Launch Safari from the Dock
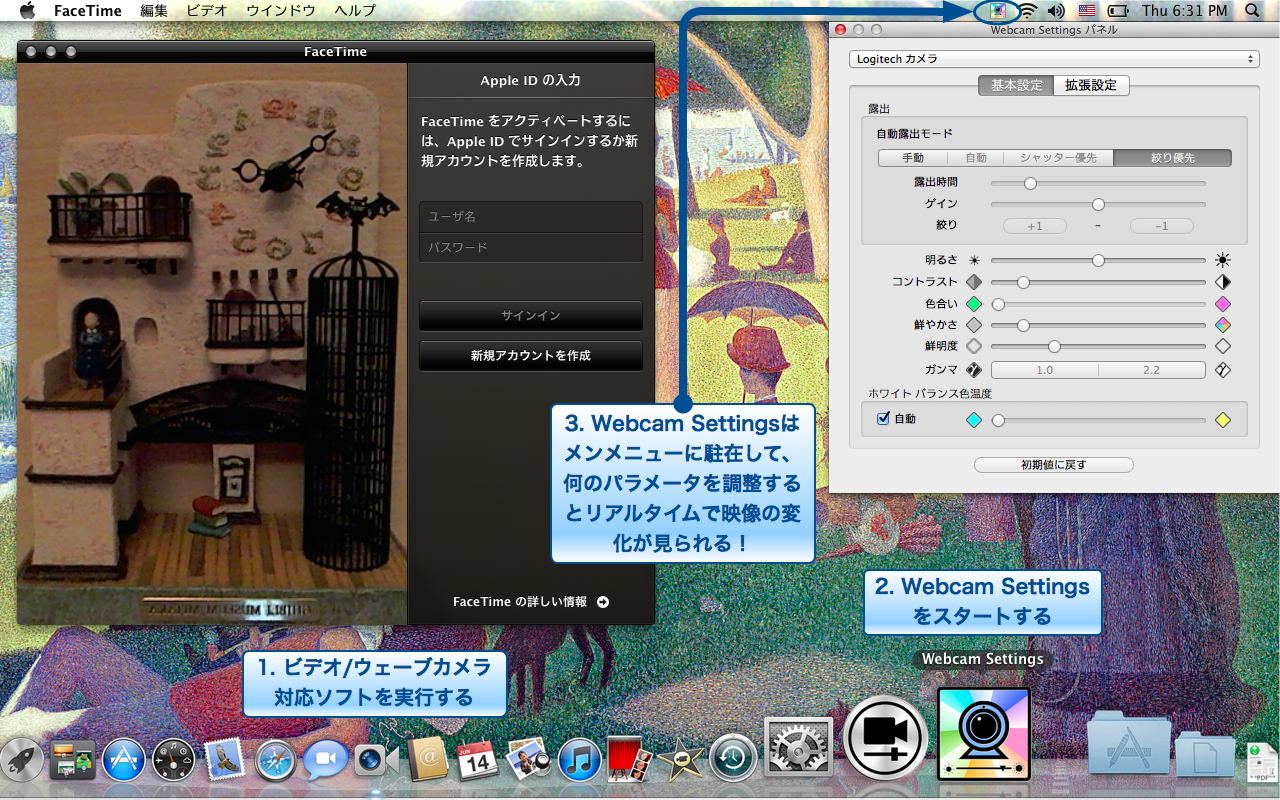The image size is (1280, 800). pyautogui.click(x=276, y=761)
